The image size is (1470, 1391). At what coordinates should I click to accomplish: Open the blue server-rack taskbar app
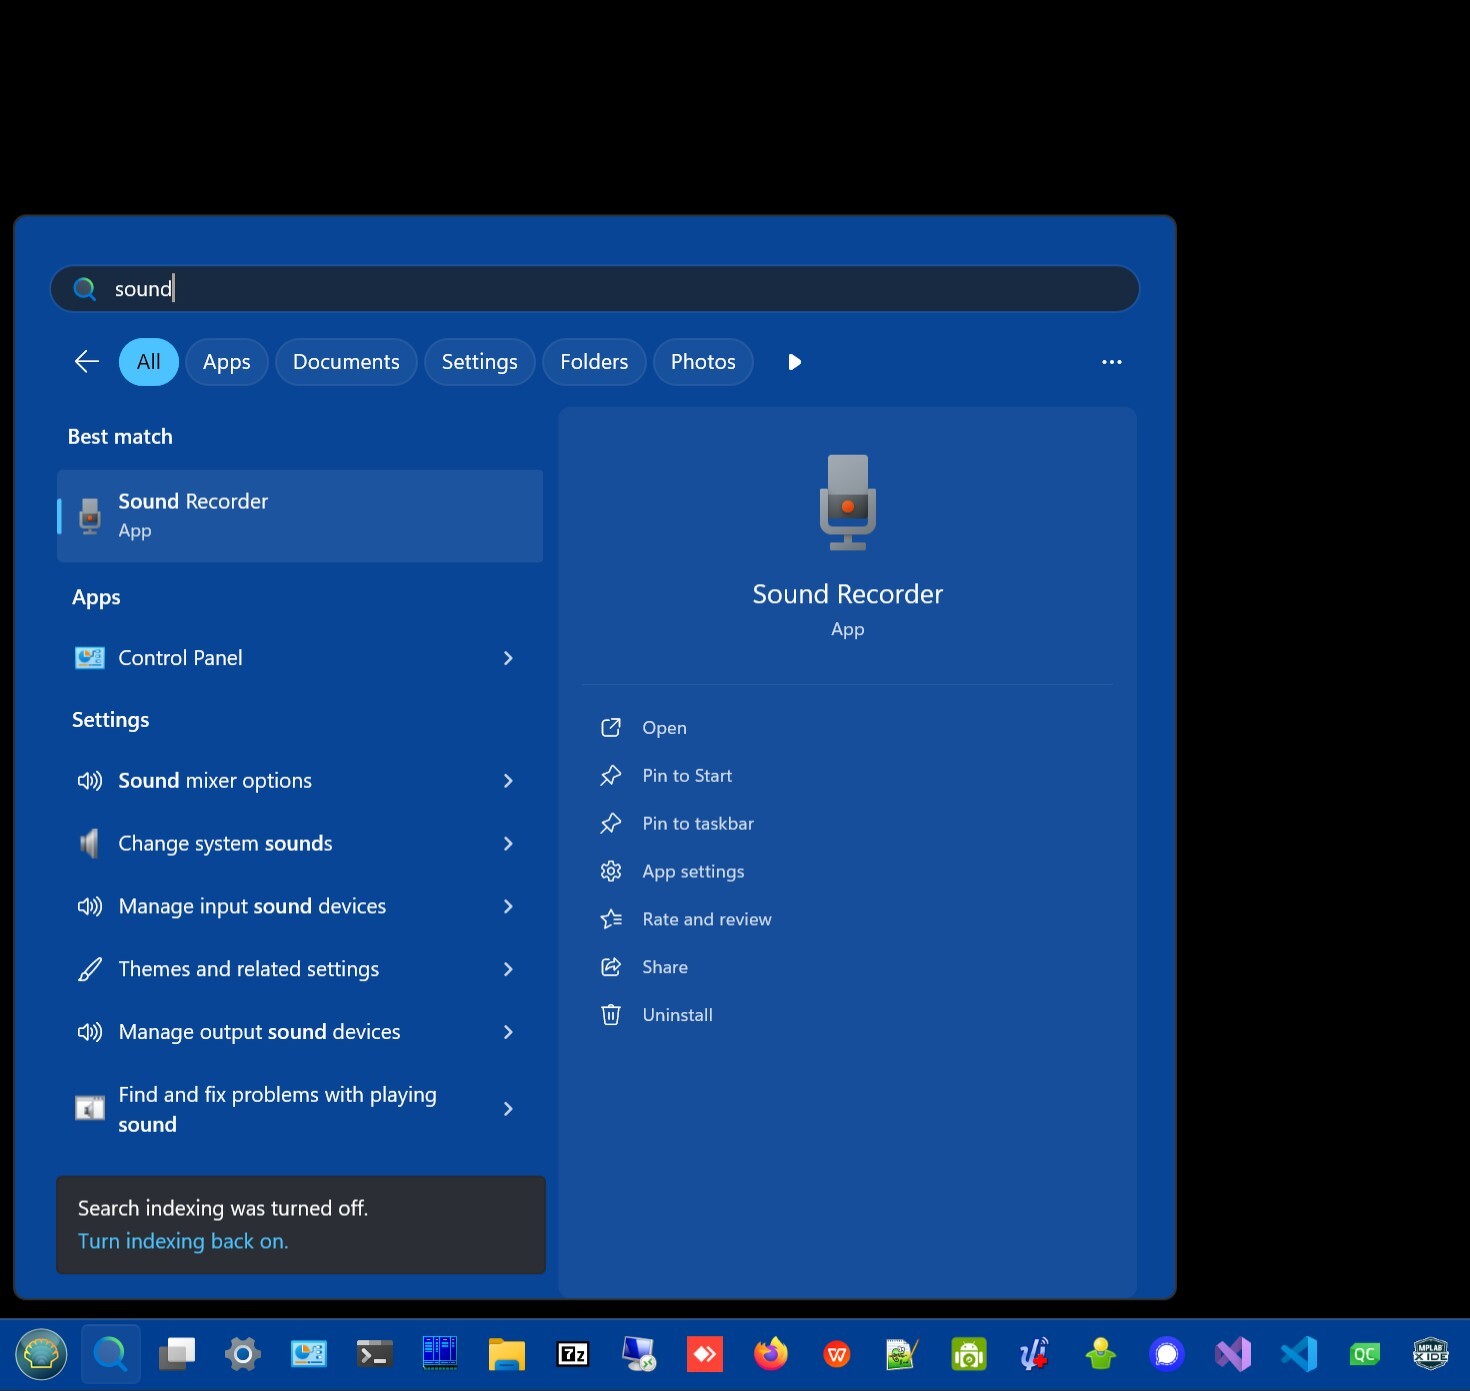coord(441,1355)
